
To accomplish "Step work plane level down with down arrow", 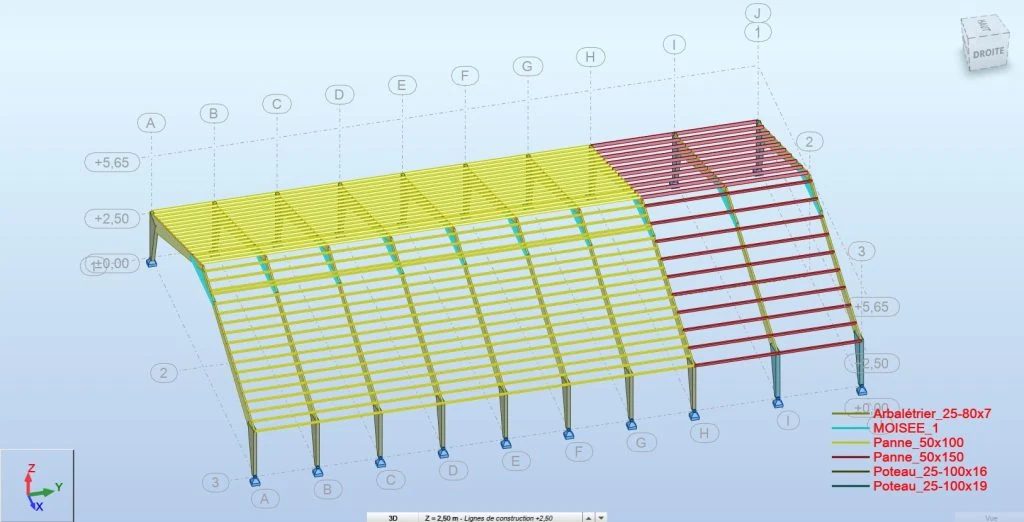I will tap(601, 518).
